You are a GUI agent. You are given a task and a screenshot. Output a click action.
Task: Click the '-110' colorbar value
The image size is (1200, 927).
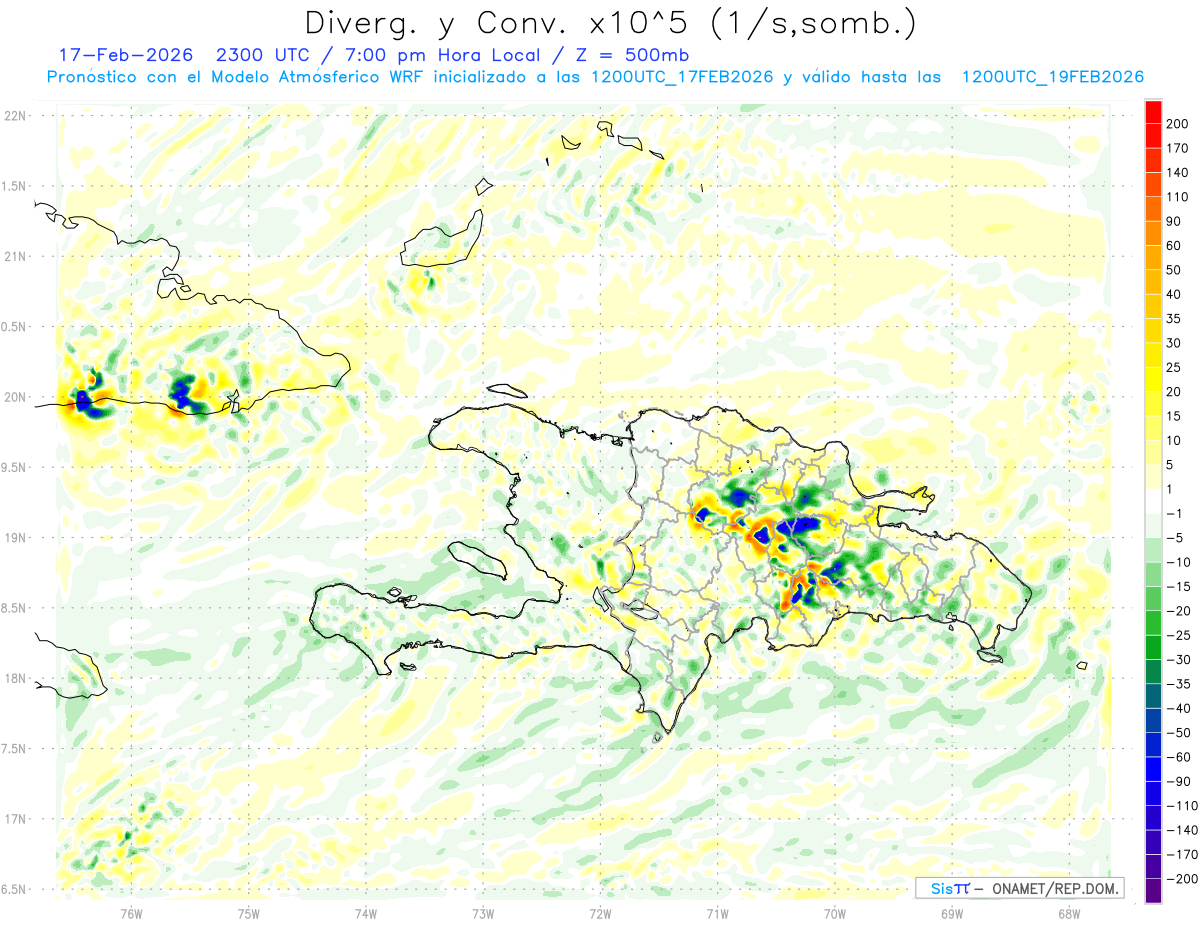point(1180,806)
